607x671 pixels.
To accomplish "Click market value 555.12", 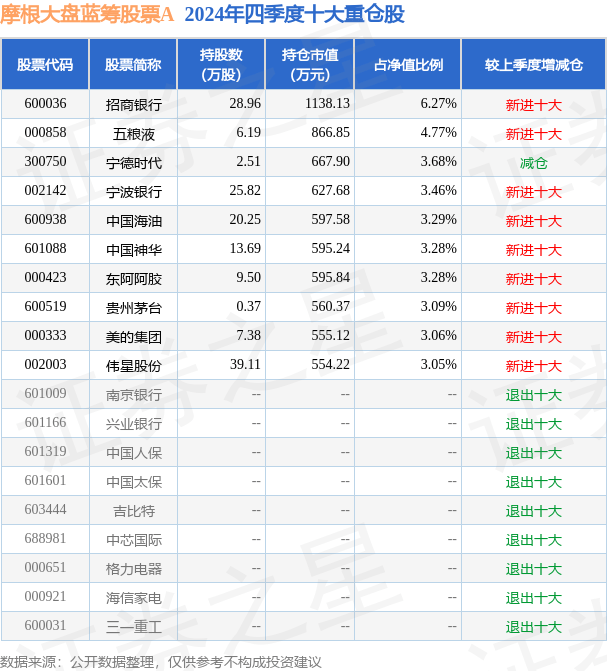I will coord(330,336).
